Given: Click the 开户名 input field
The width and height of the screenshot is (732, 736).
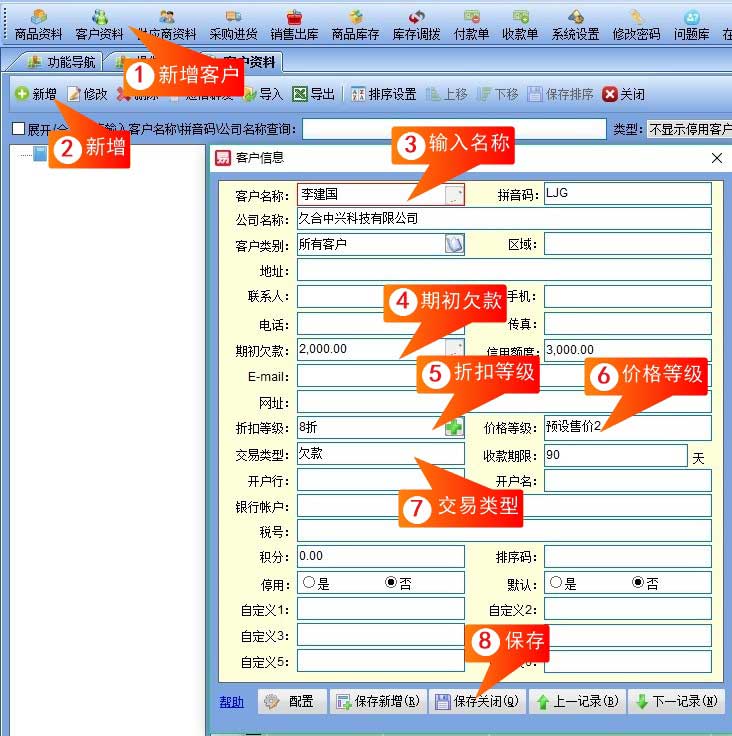Looking at the screenshot, I should [x=627, y=481].
